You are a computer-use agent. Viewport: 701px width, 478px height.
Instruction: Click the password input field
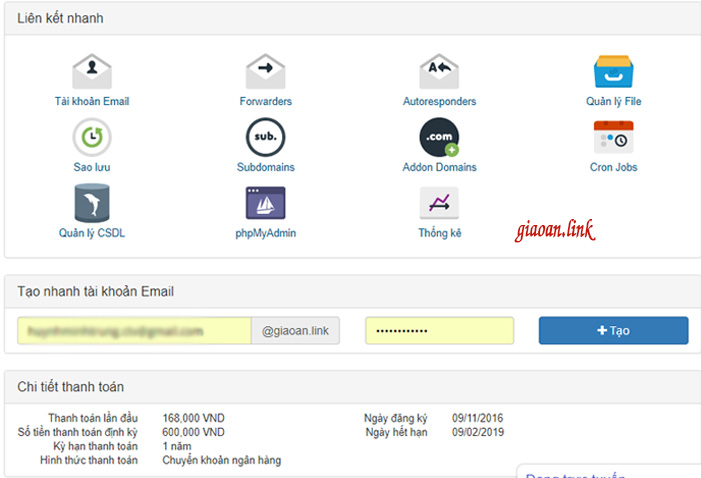tap(439, 331)
